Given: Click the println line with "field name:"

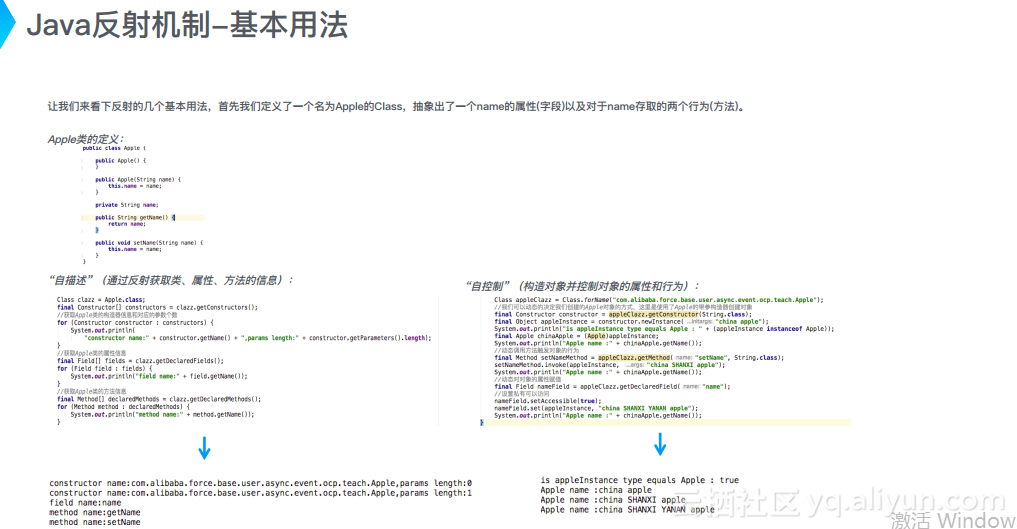Looking at the screenshot, I should tap(159, 376).
